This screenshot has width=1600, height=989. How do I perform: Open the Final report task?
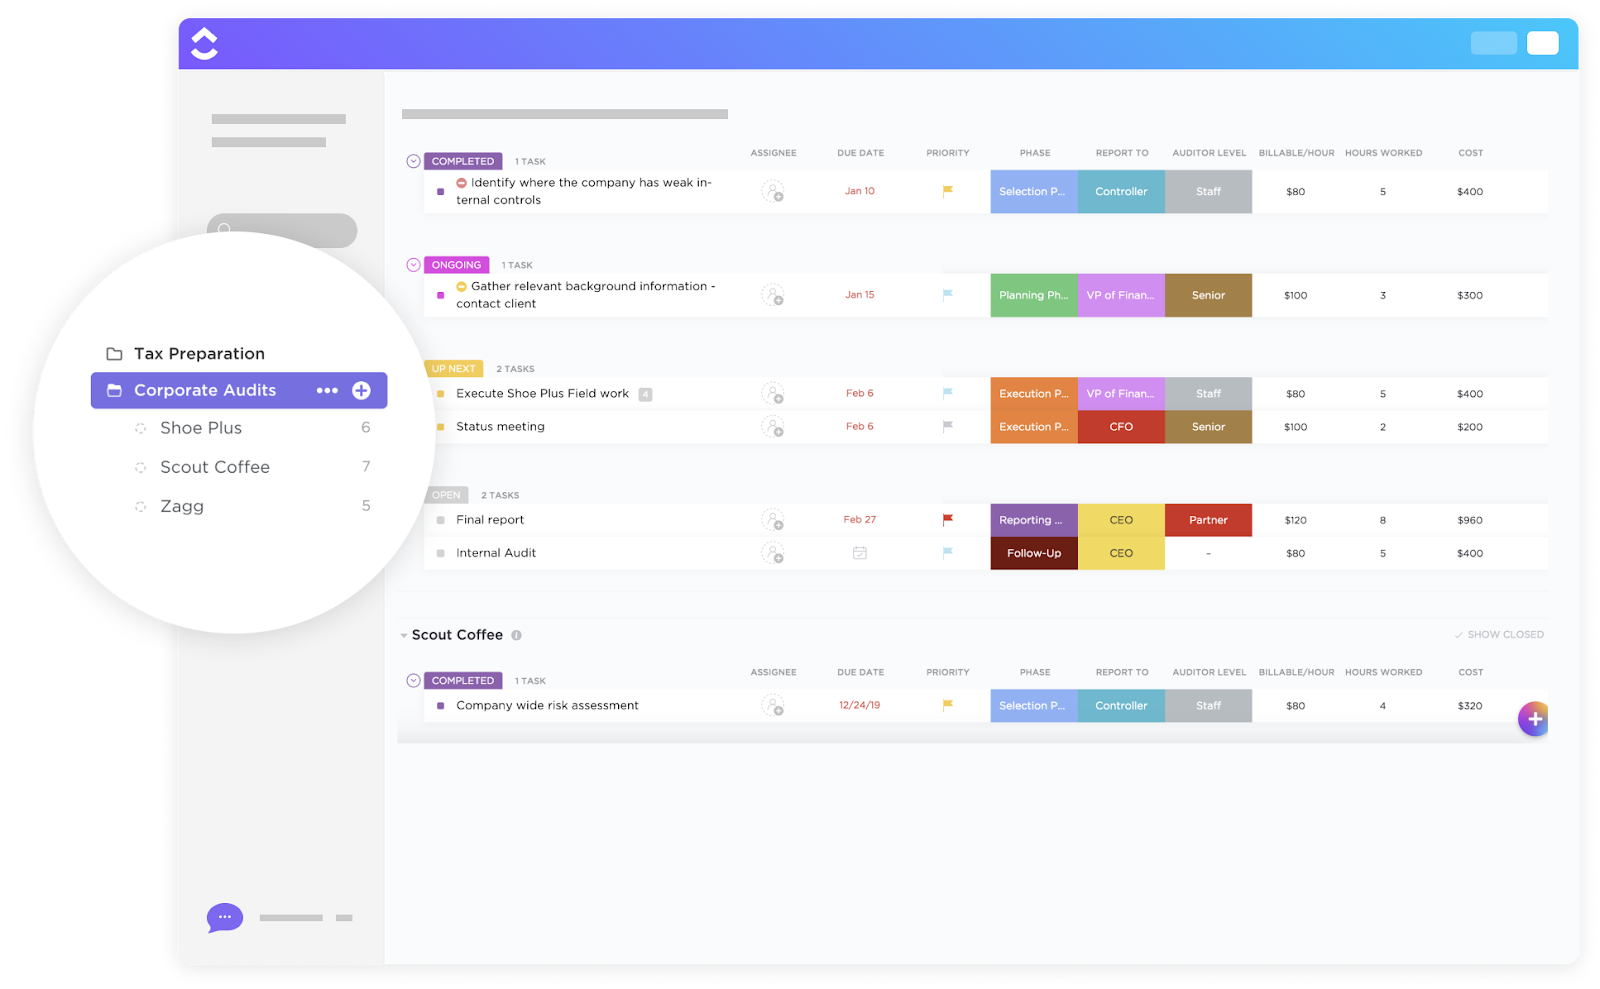click(490, 520)
